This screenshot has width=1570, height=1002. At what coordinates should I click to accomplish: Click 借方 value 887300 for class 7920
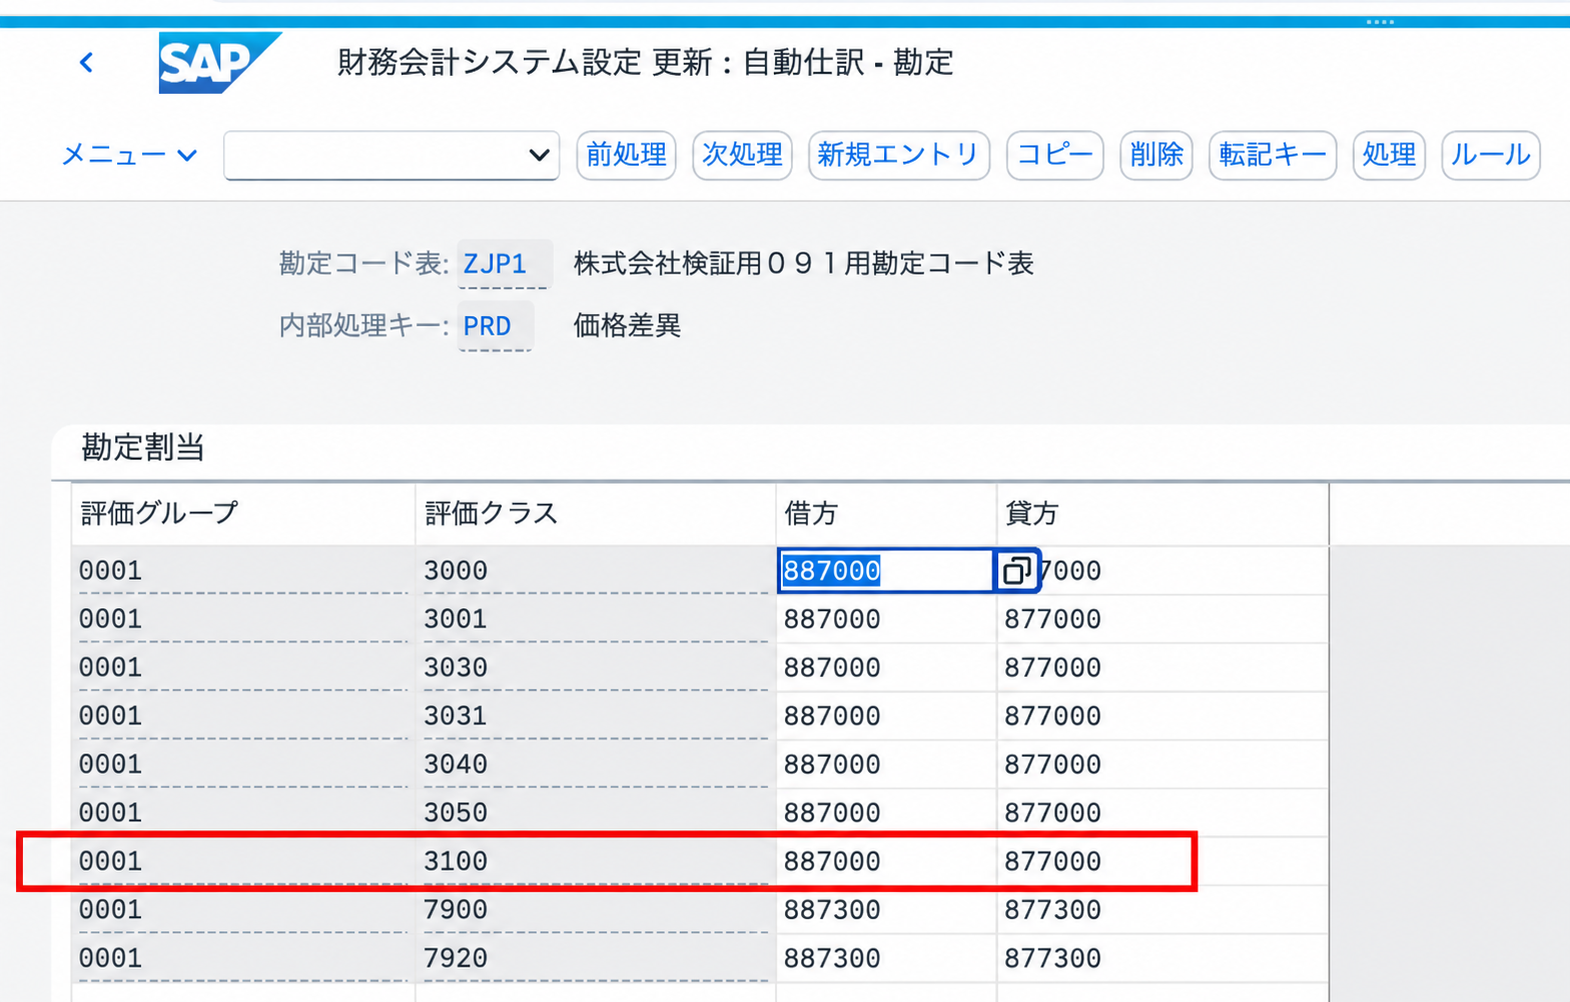click(x=832, y=959)
